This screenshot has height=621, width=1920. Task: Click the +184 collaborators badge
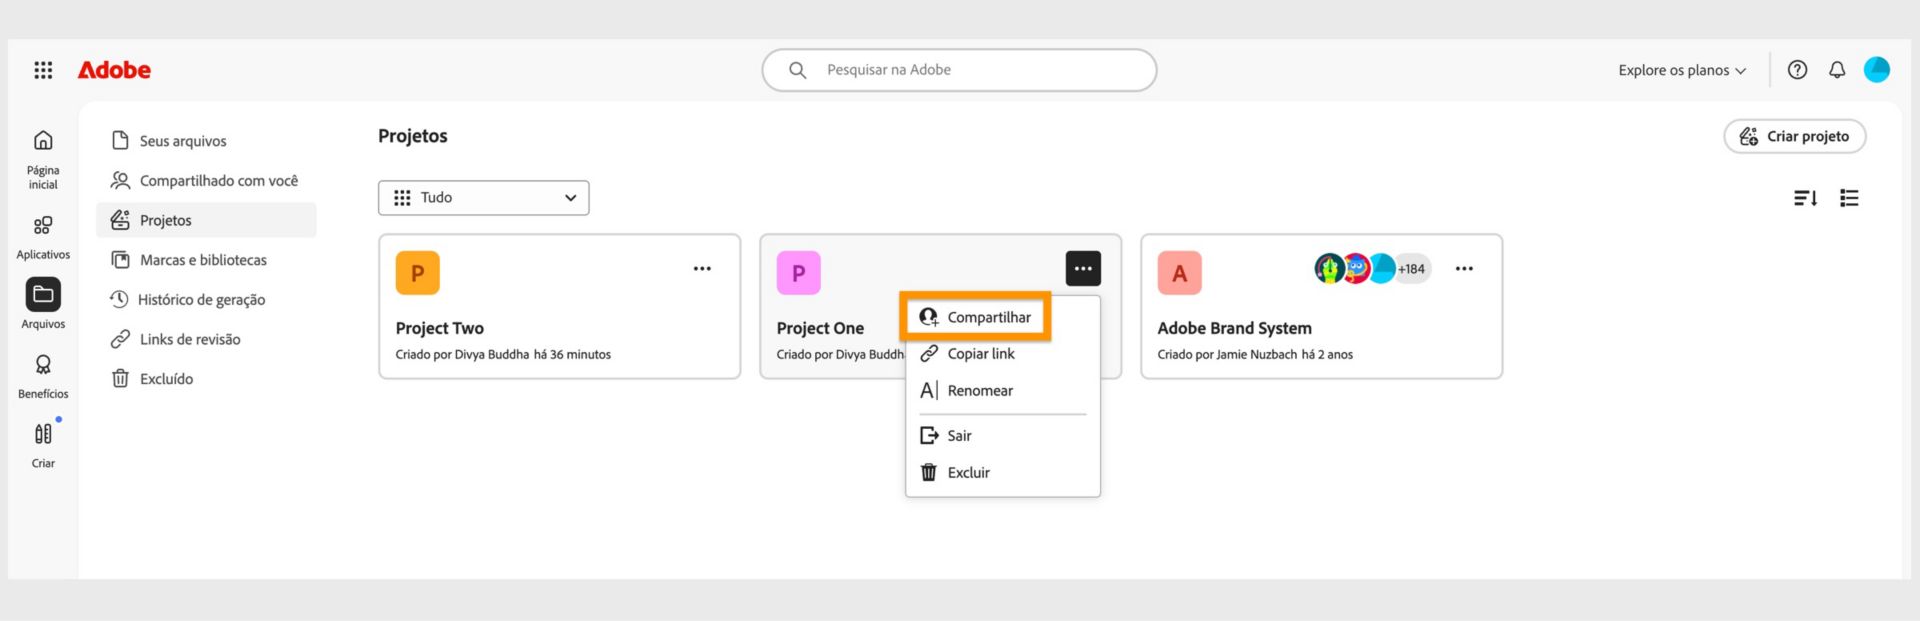pos(1412,269)
